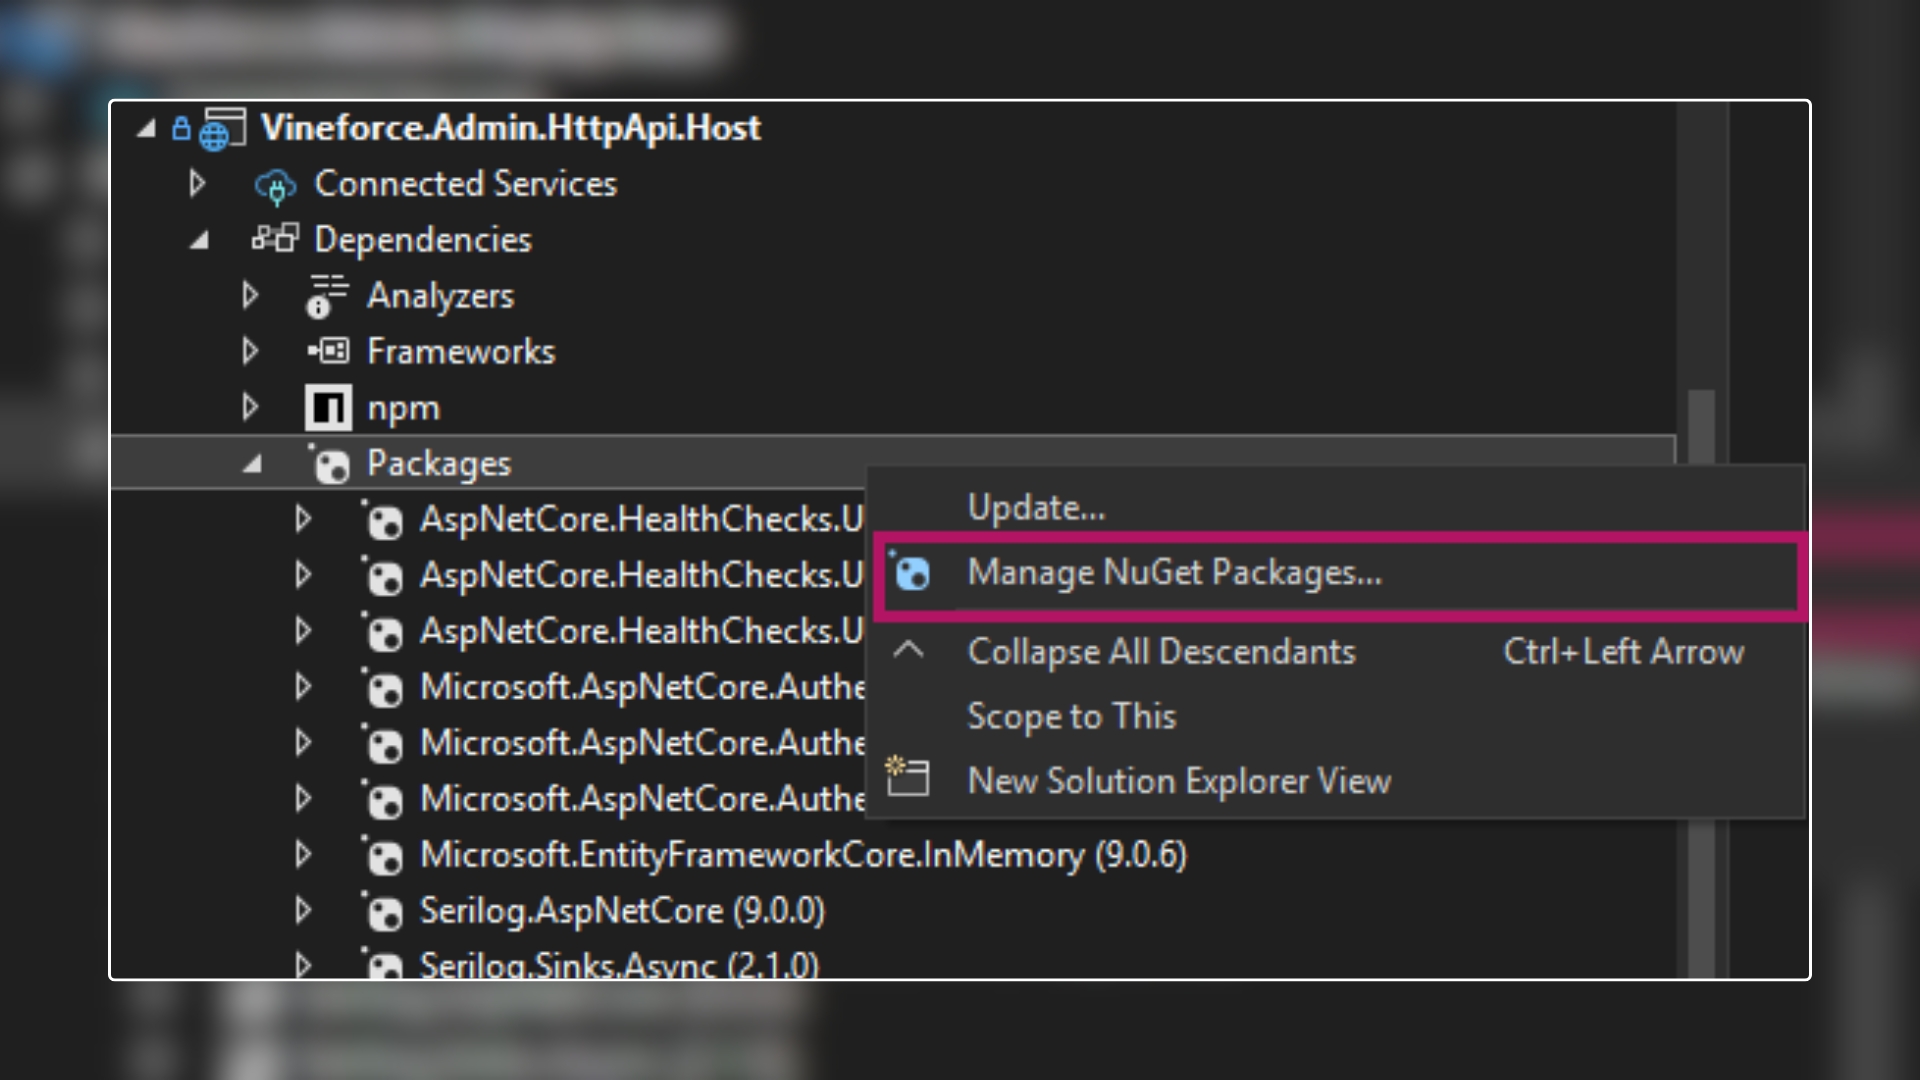Click the npm logo icon
The image size is (1920, 1080).
[x=328, y=407]
